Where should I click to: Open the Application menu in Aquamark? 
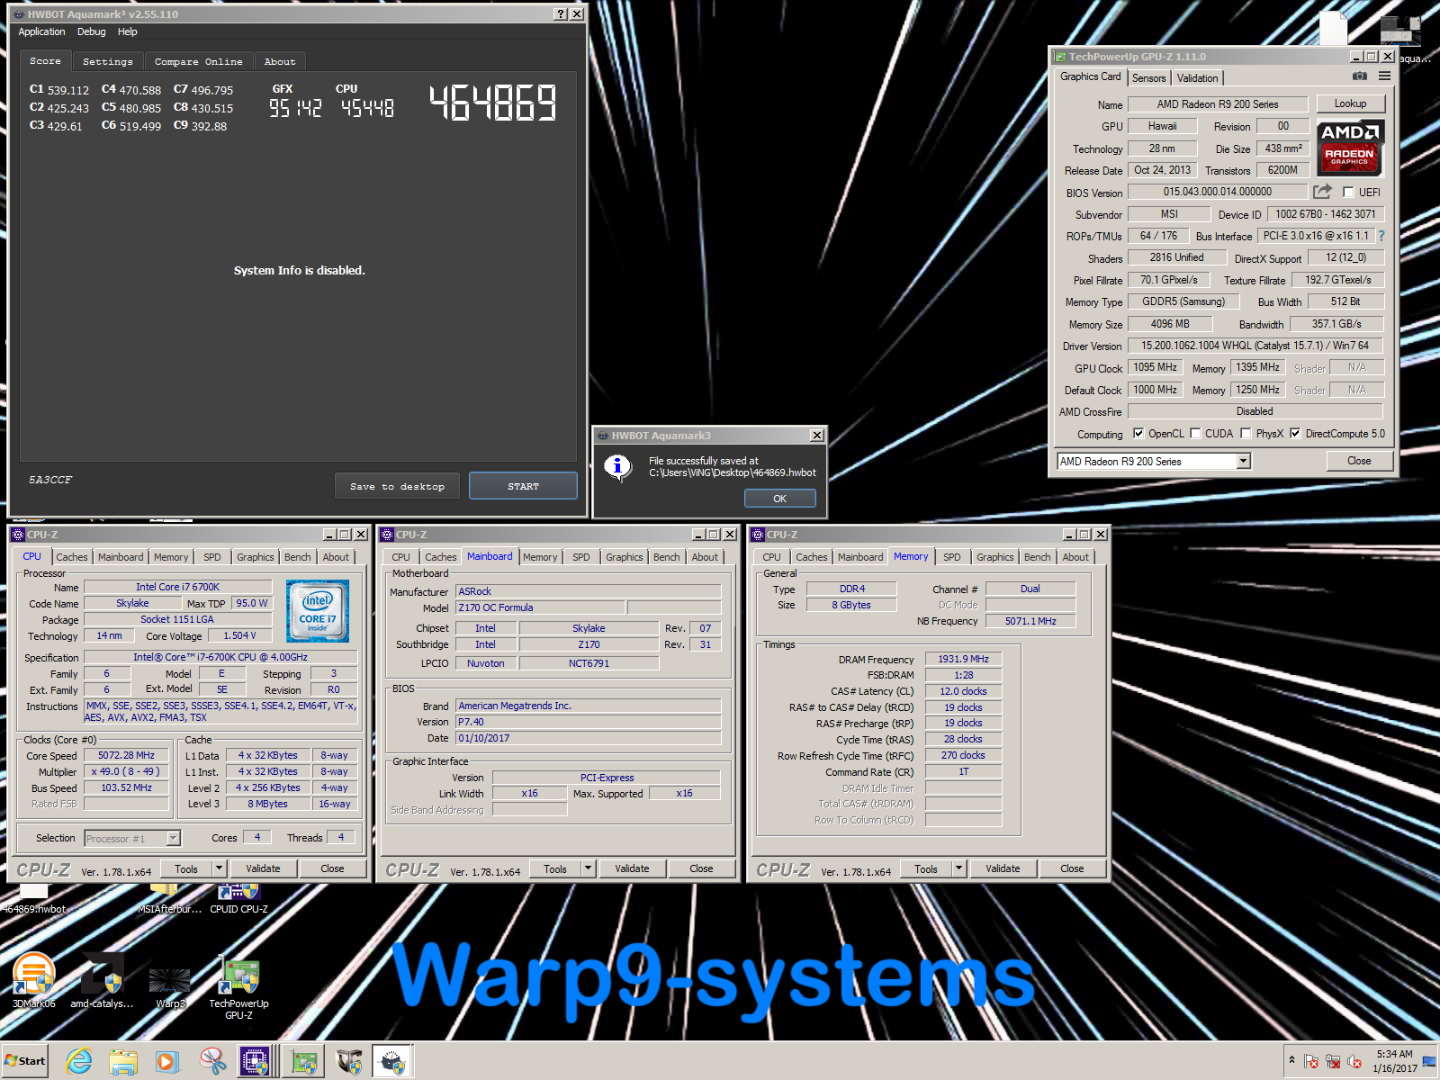click(41, 32)
